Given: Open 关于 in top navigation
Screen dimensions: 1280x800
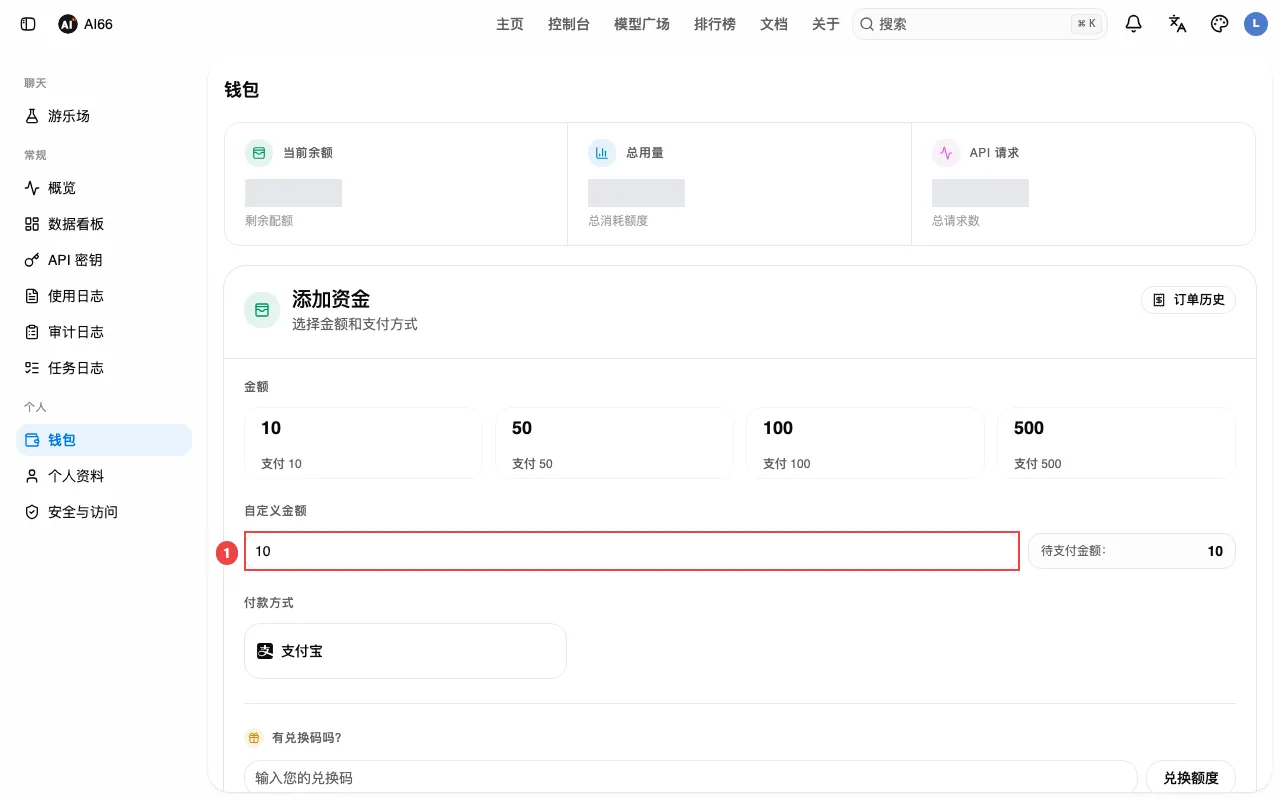Looking at the screenshot, I should point(826,24).
